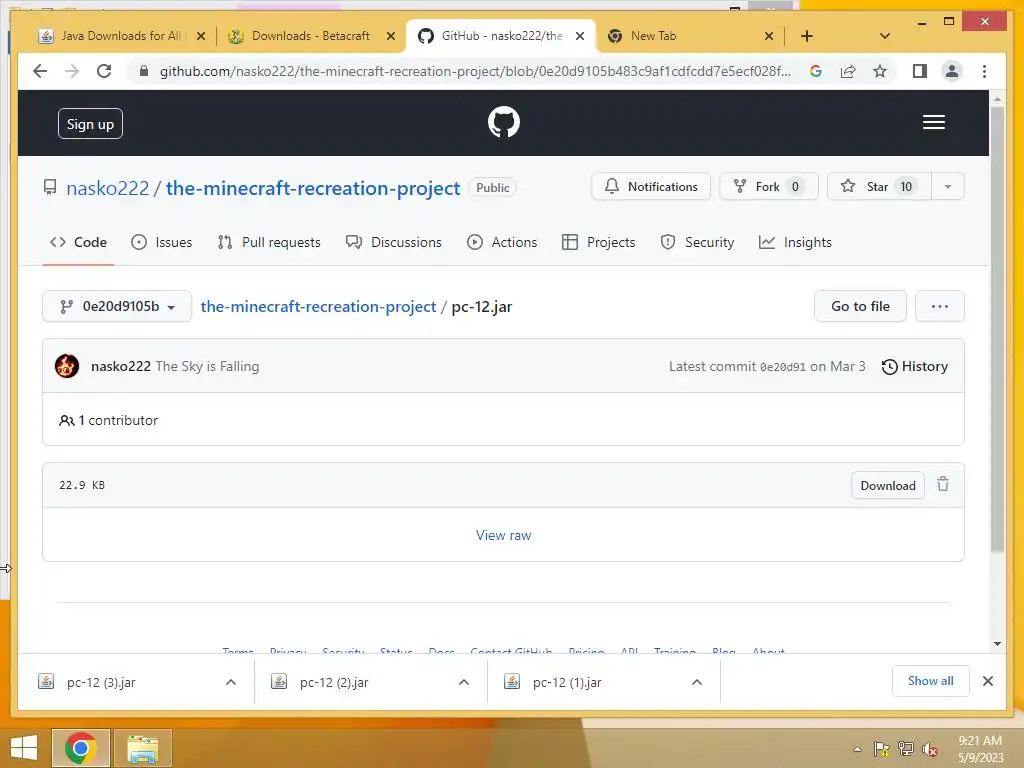Click the muted volume tray icon
The height and width of the screenshot is (768, 1024).
929,749
